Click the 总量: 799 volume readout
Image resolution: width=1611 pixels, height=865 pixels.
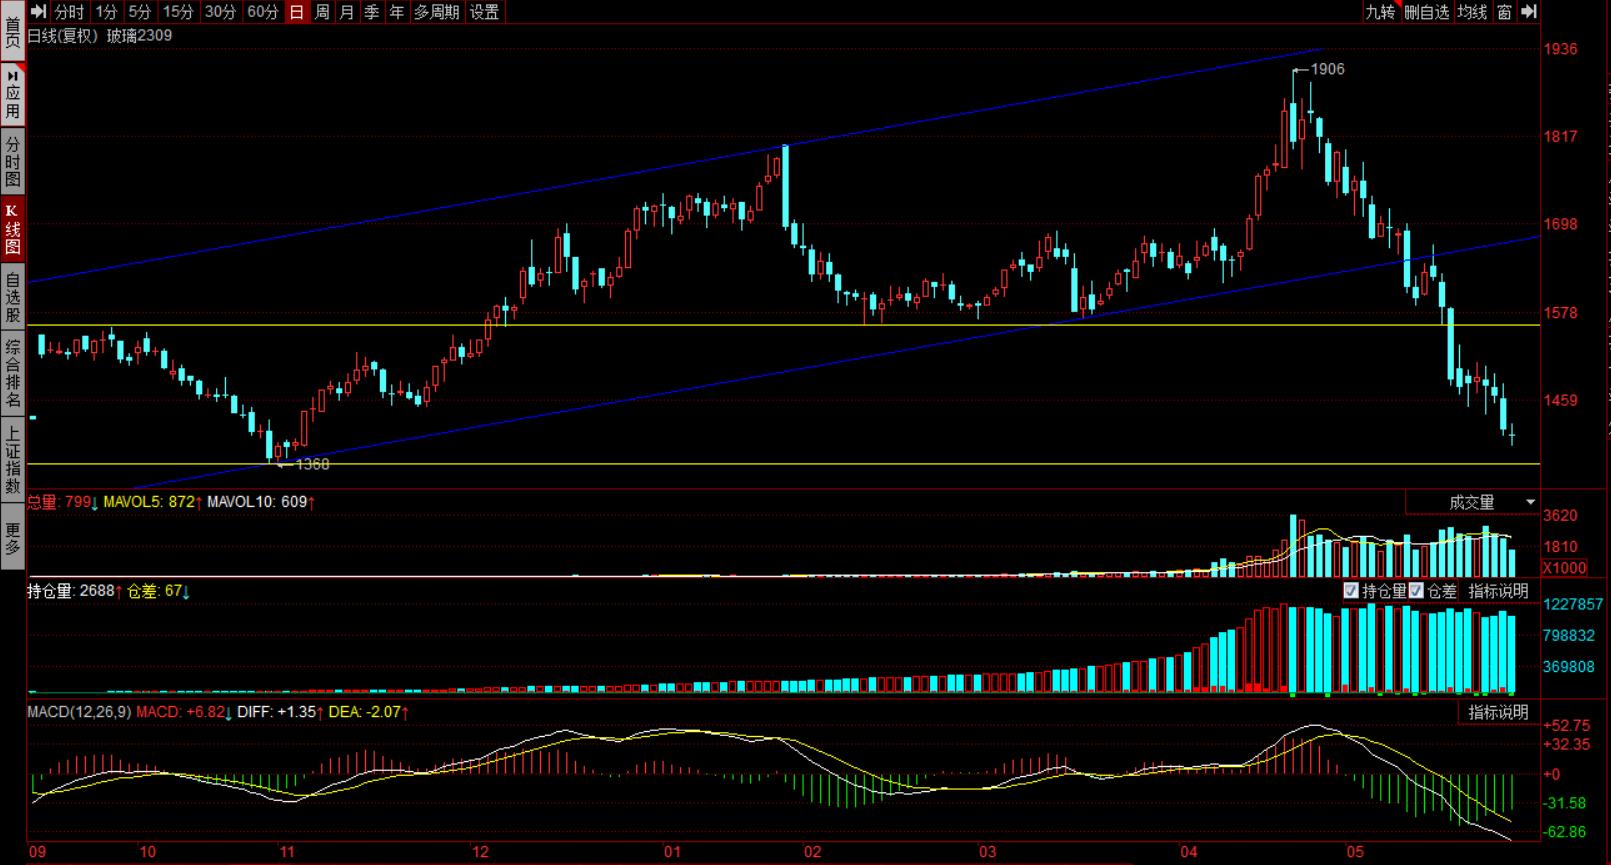pos(62,502)
